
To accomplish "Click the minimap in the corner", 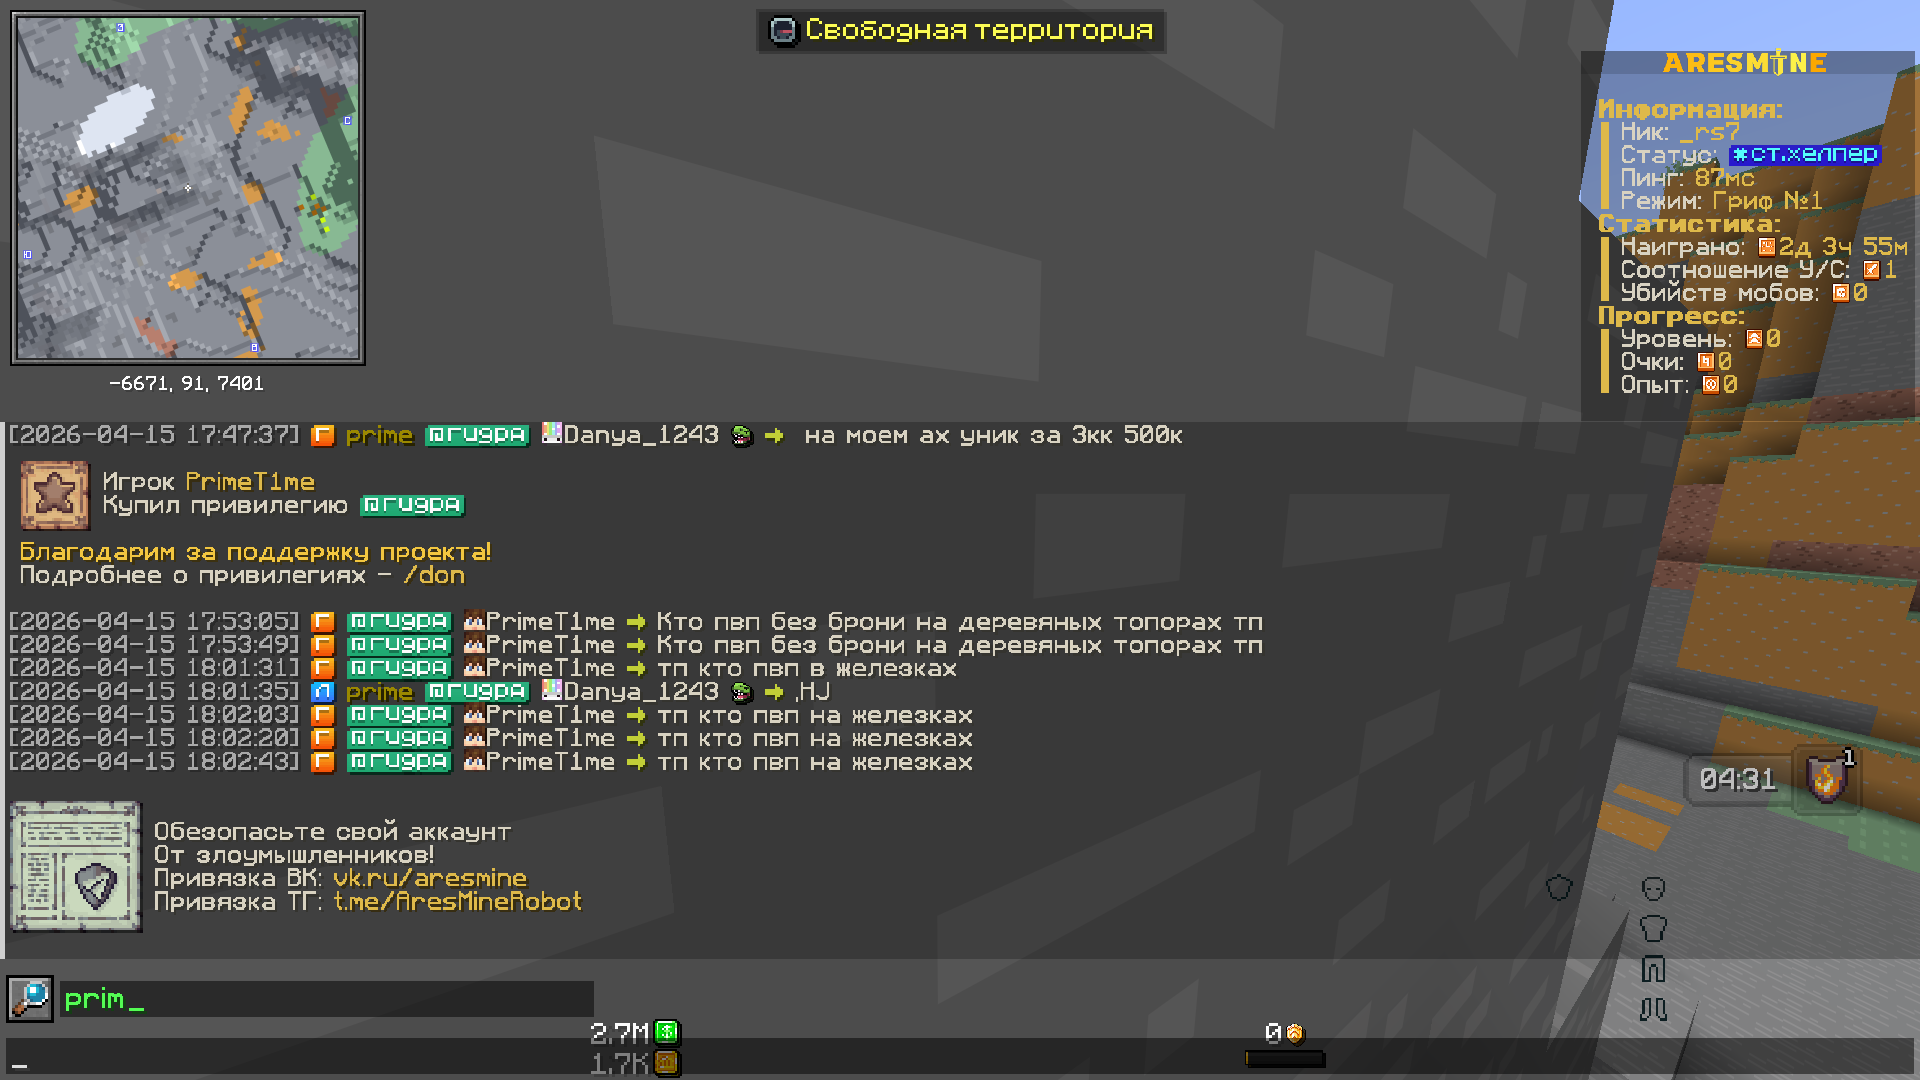I will pyautogui.click(x=188, y=188).
